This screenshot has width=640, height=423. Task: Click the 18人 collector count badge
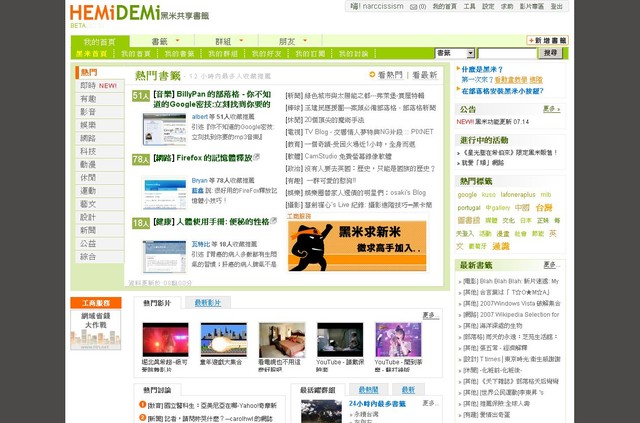(141, 223)
